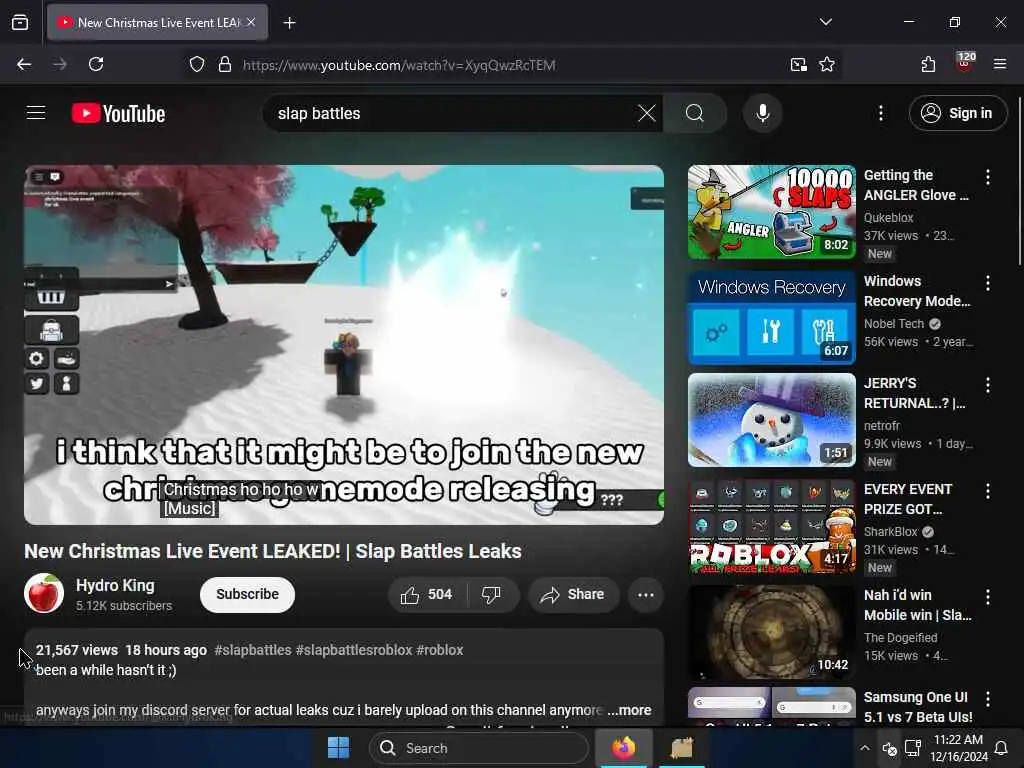The width and height of the screenshot is (1024, 768).
Task: Run the YouTube search
Action: 695,113
